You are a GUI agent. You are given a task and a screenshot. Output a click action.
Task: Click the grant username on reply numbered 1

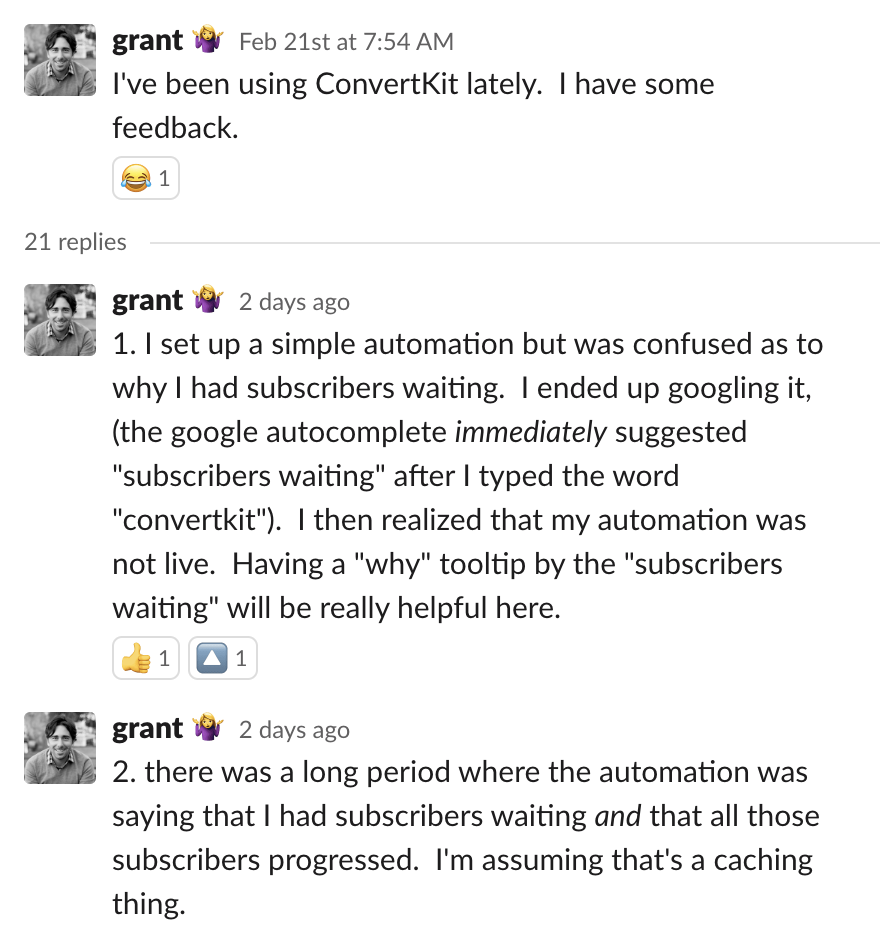[x=147, y=301]
